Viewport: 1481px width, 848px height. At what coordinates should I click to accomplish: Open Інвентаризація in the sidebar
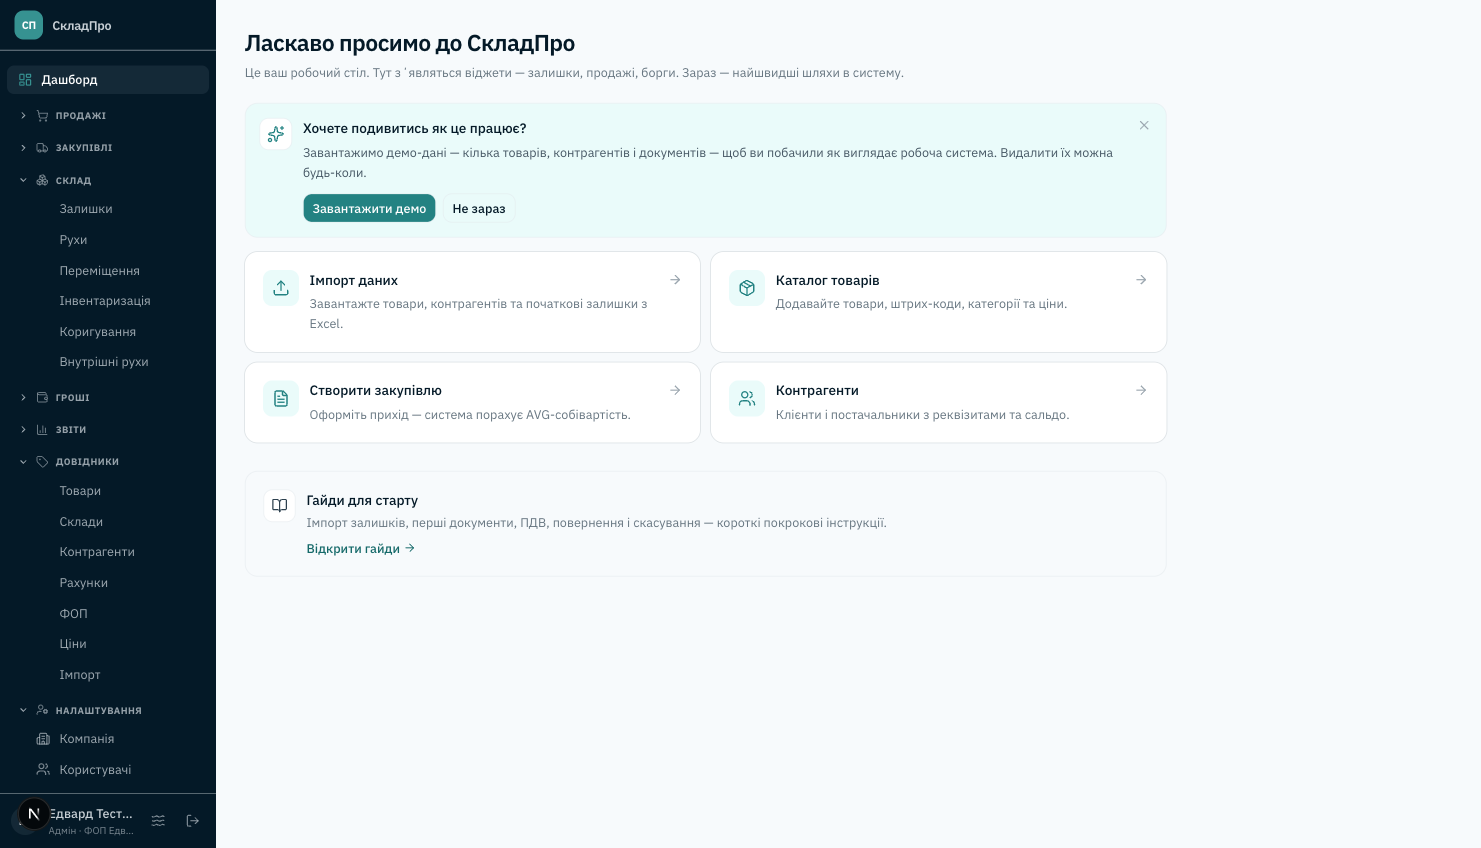105,301
